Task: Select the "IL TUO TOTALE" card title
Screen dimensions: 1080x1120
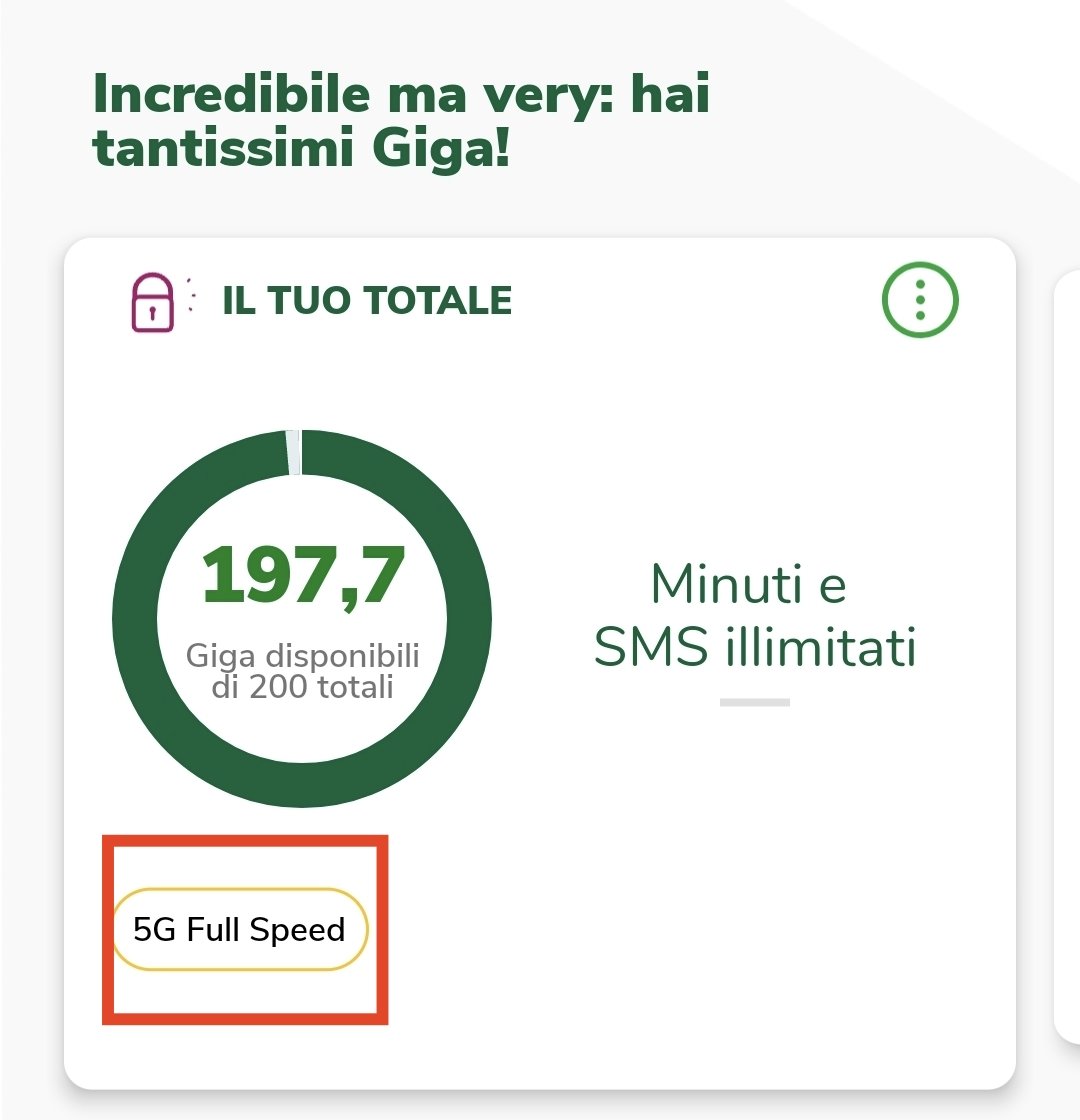Action: (x=367, y=300)
